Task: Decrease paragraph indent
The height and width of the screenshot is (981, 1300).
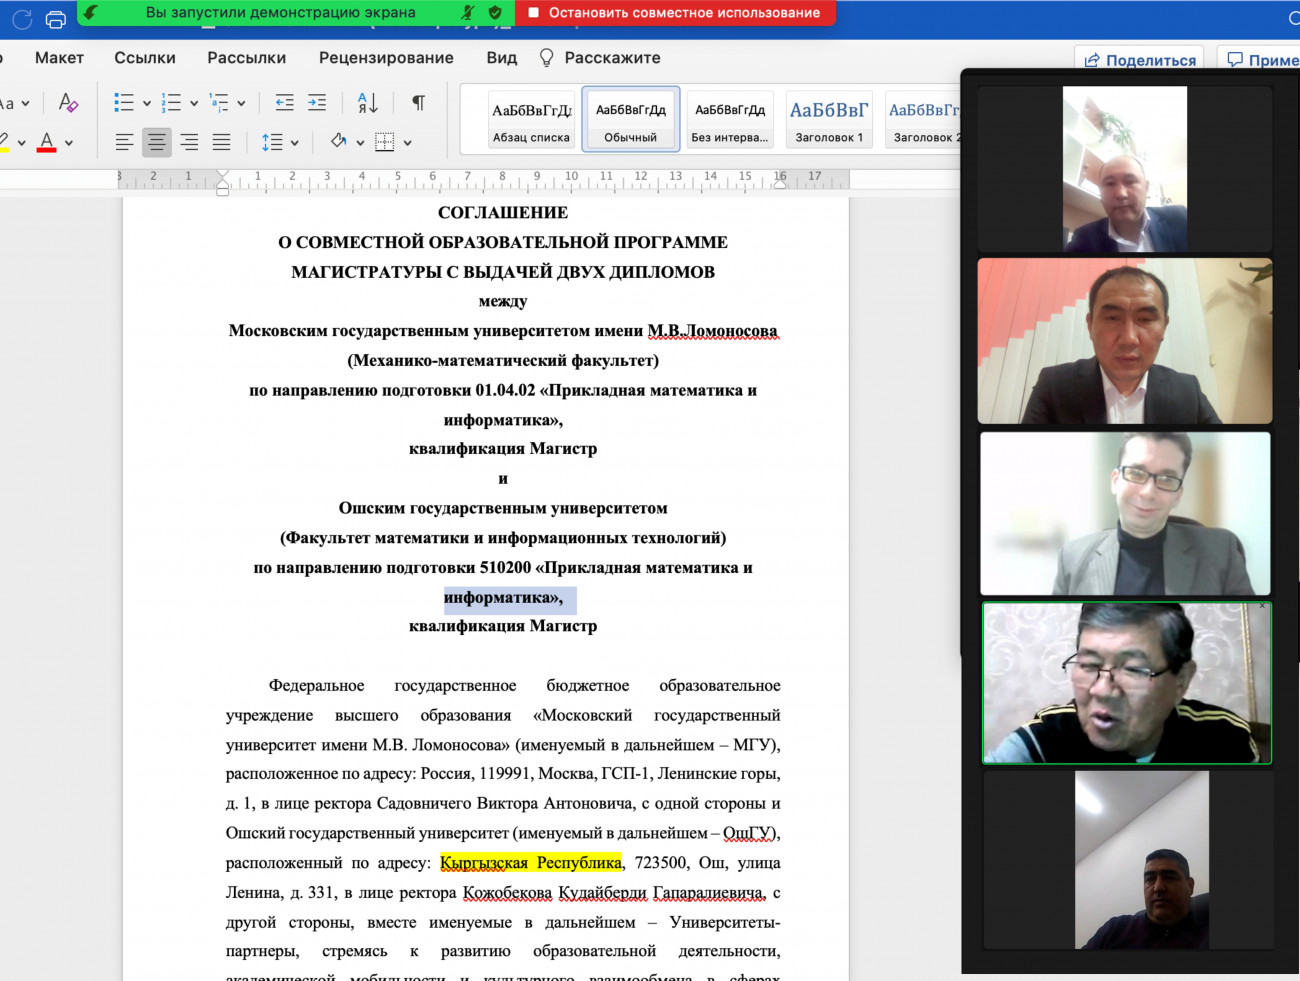Action: (284, 102)
